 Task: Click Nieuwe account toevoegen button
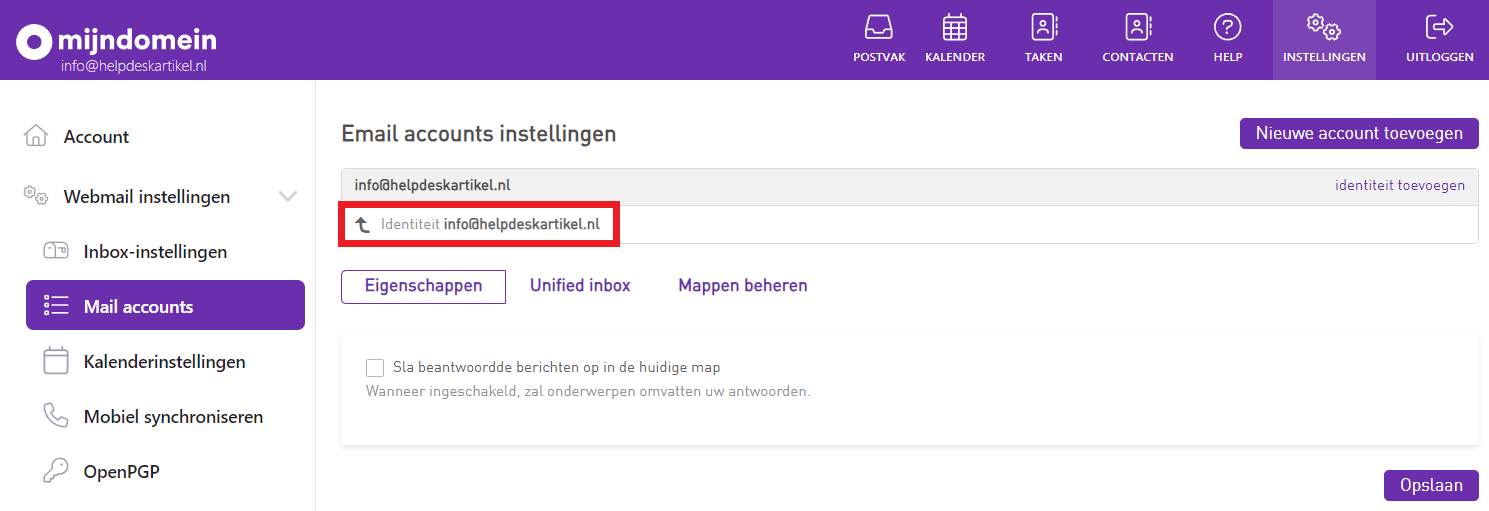tap(1358, 133)
